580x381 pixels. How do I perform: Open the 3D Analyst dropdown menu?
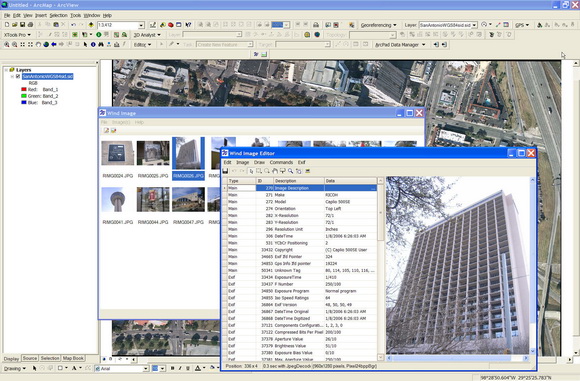pyautogui.click(x=147, y=35)
